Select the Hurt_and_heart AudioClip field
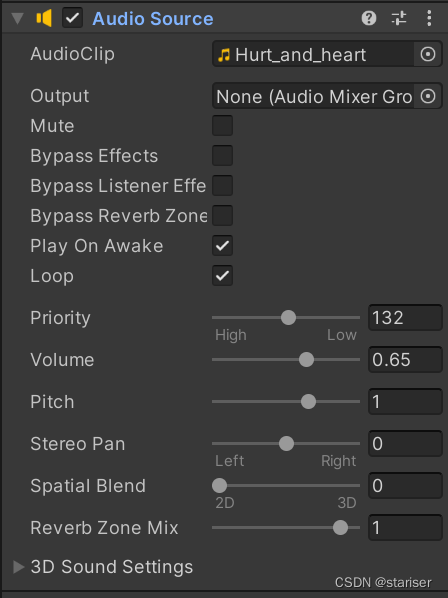The image size is (448, 598). [313, 54]
